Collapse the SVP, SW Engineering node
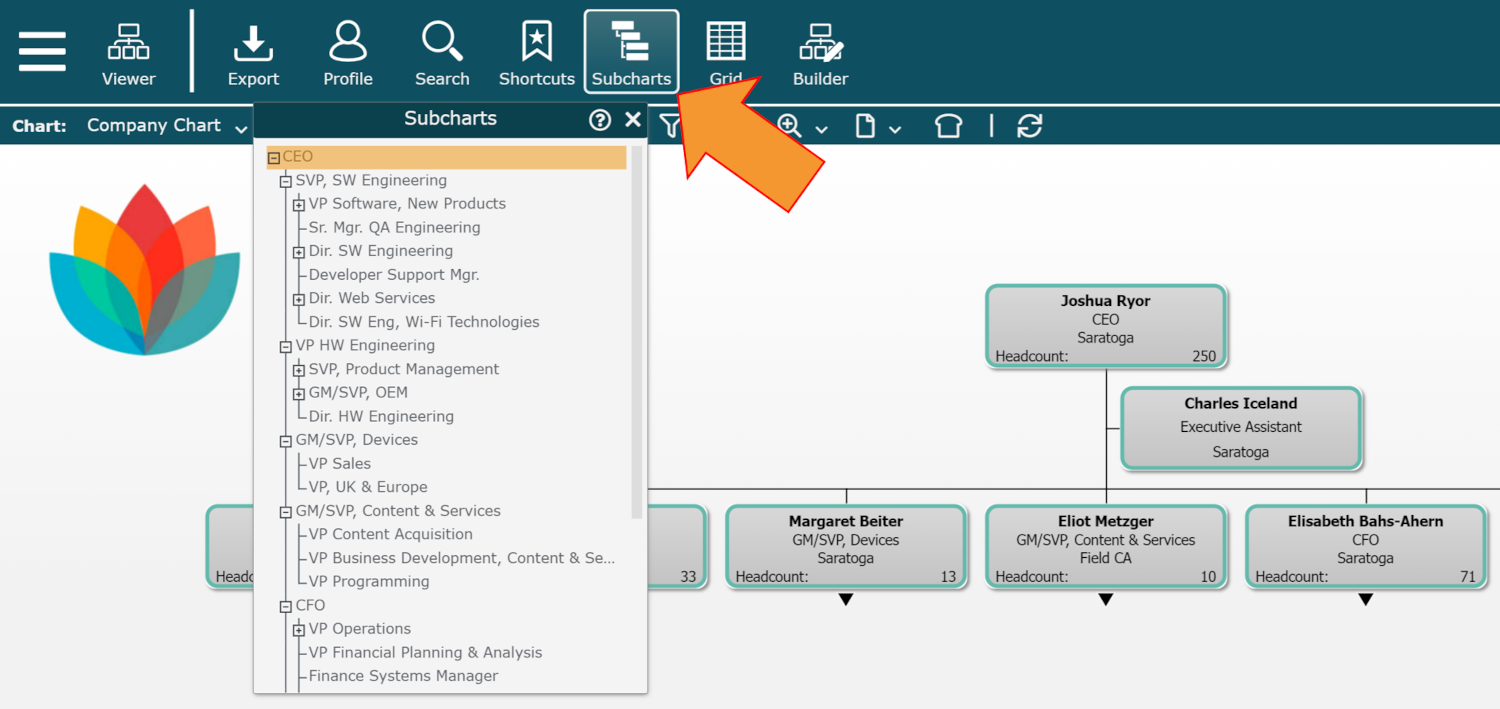1500x709 pixels. [x=286, y=182]
